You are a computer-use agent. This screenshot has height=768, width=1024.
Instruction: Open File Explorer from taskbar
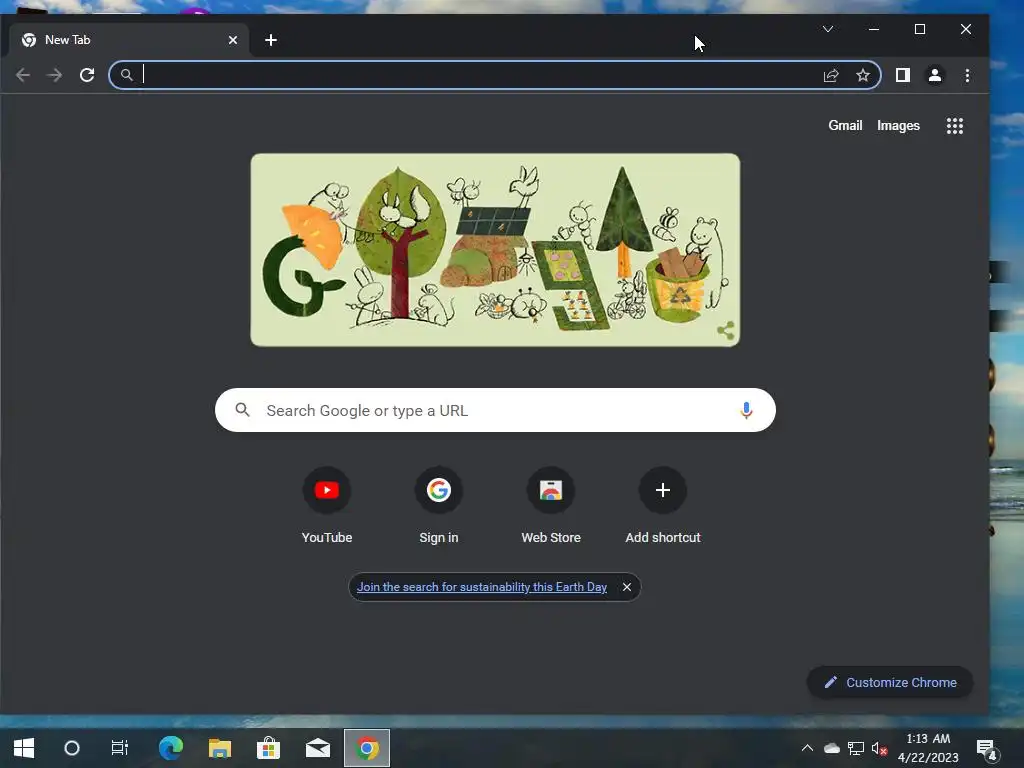pyautogui.click(x=220, y=748)
